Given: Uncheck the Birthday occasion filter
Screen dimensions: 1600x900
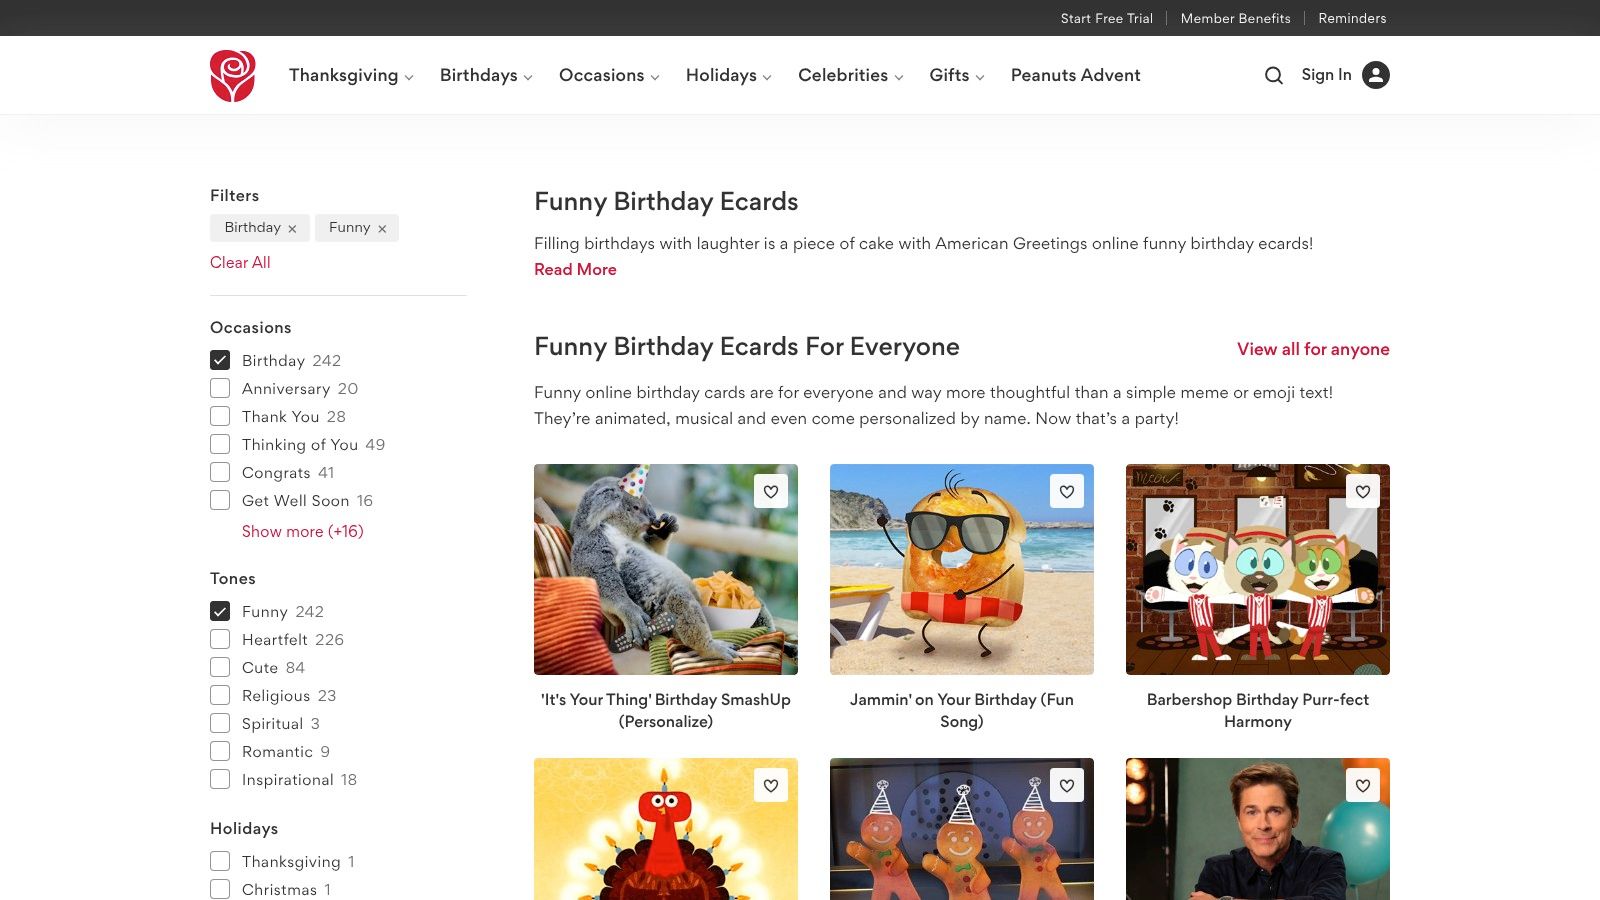Looking at the screenshot, I should [220, 360].
